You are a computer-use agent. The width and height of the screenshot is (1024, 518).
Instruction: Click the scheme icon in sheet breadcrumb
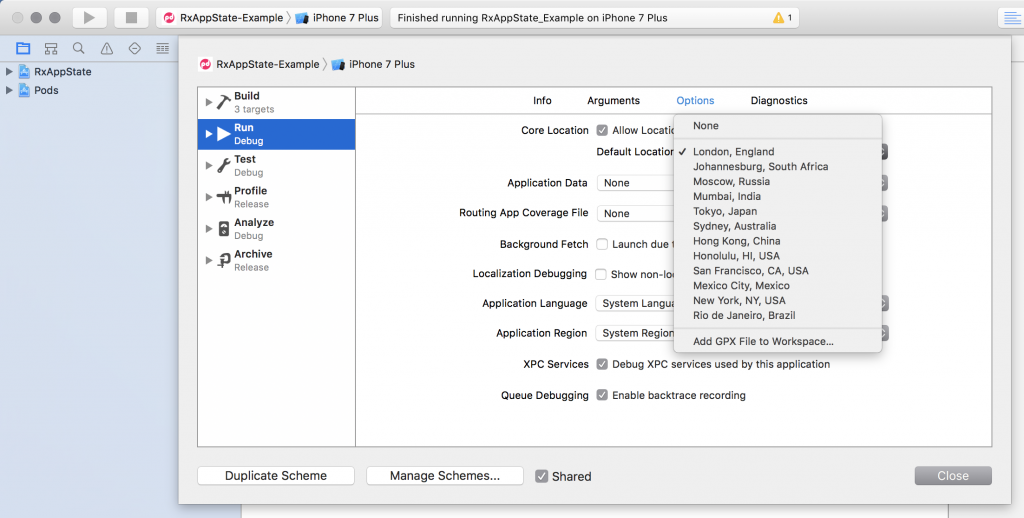(x=205, y=64)
